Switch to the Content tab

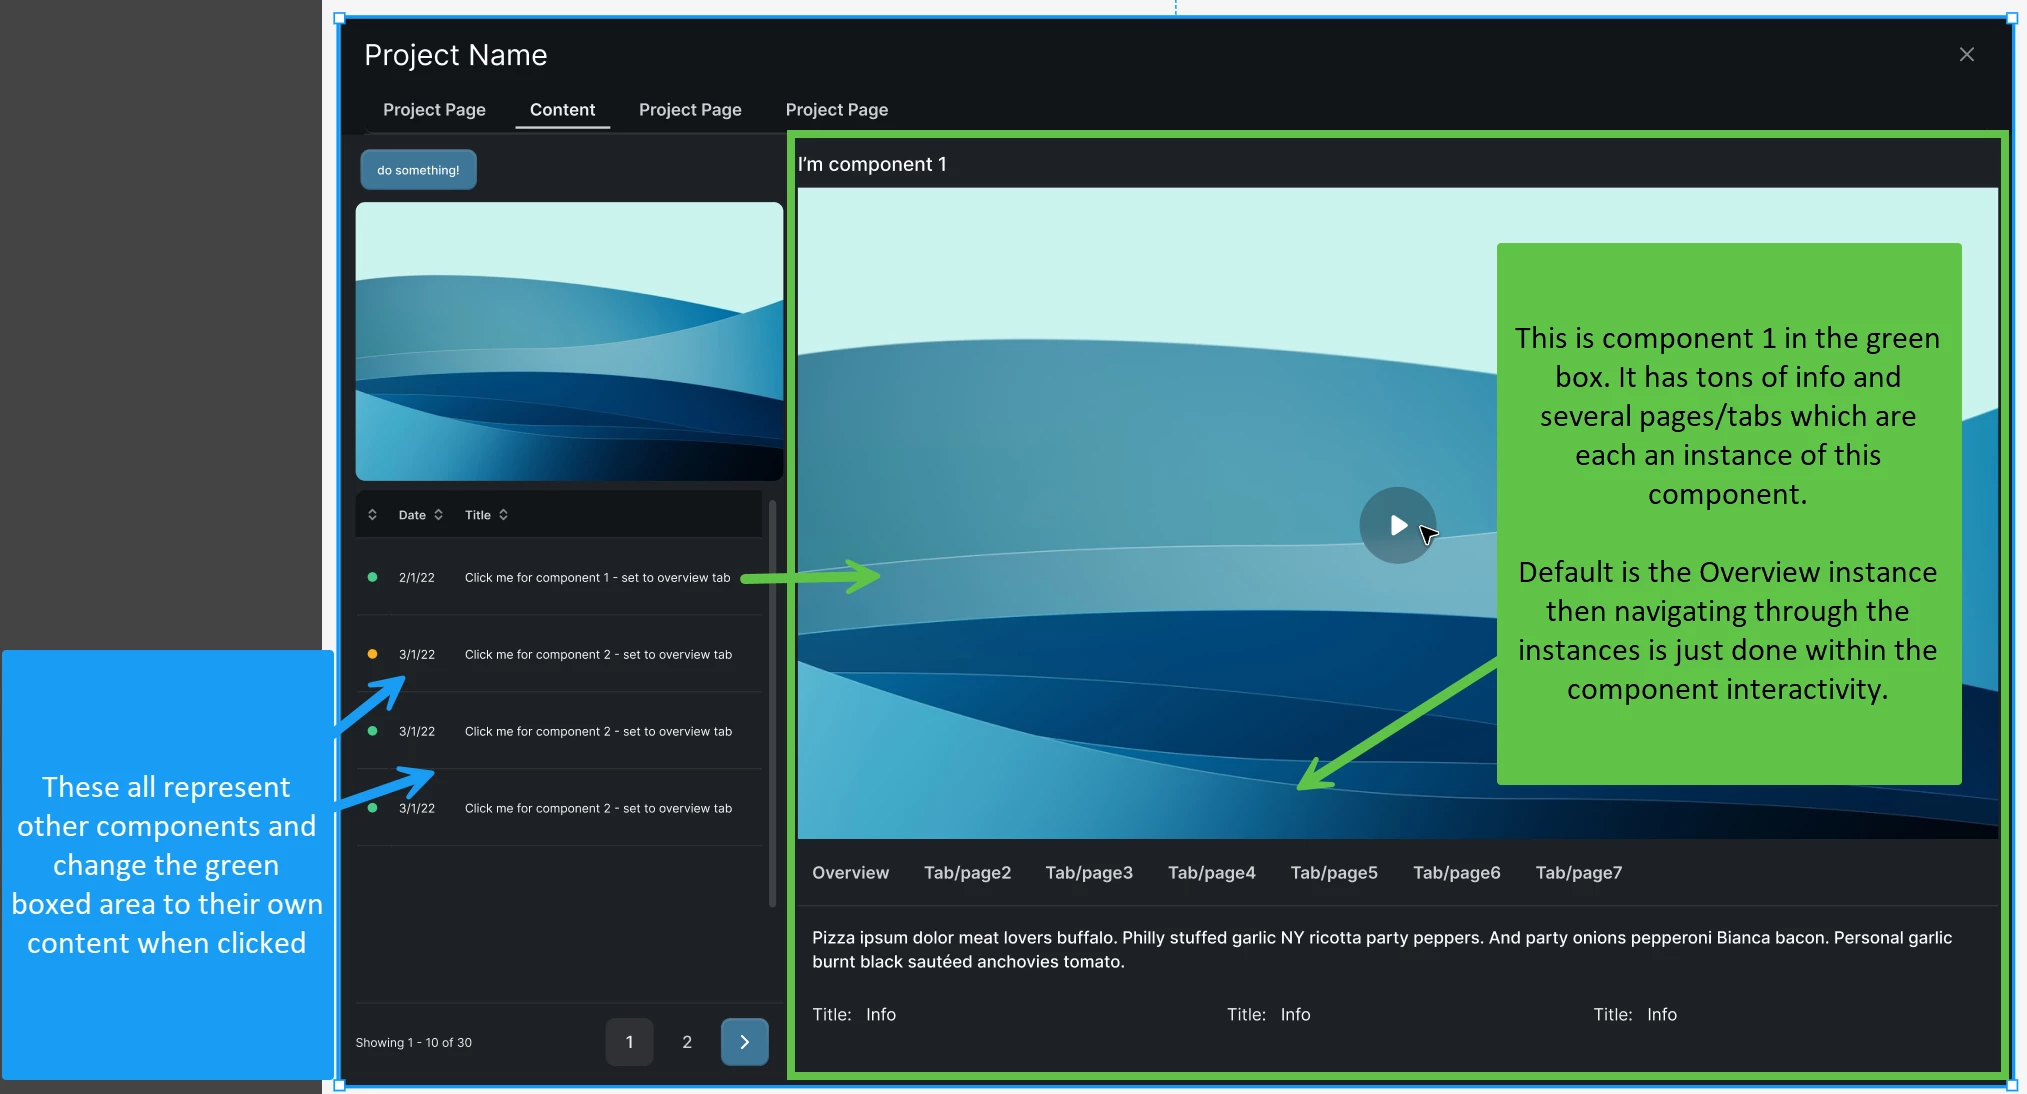pos(562,110)
